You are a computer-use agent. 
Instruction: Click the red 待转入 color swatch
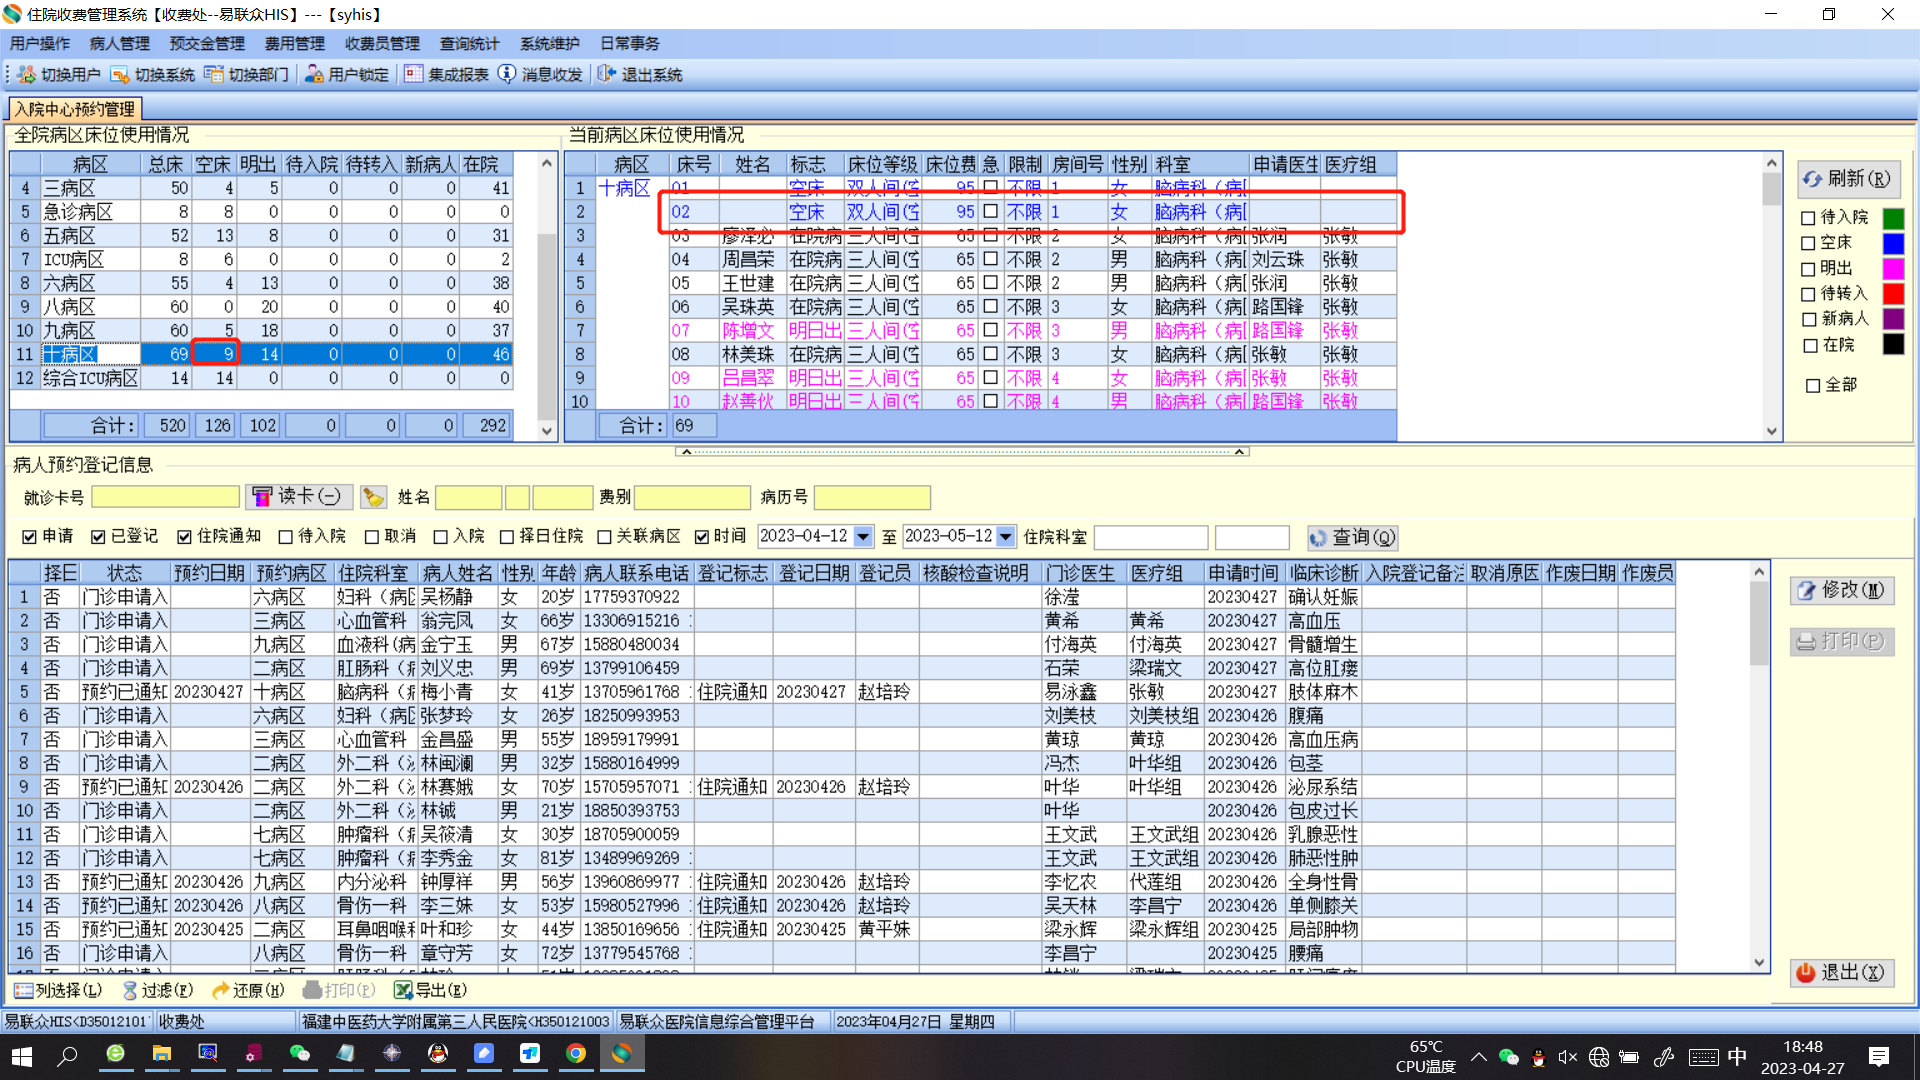click(1893, 294)
